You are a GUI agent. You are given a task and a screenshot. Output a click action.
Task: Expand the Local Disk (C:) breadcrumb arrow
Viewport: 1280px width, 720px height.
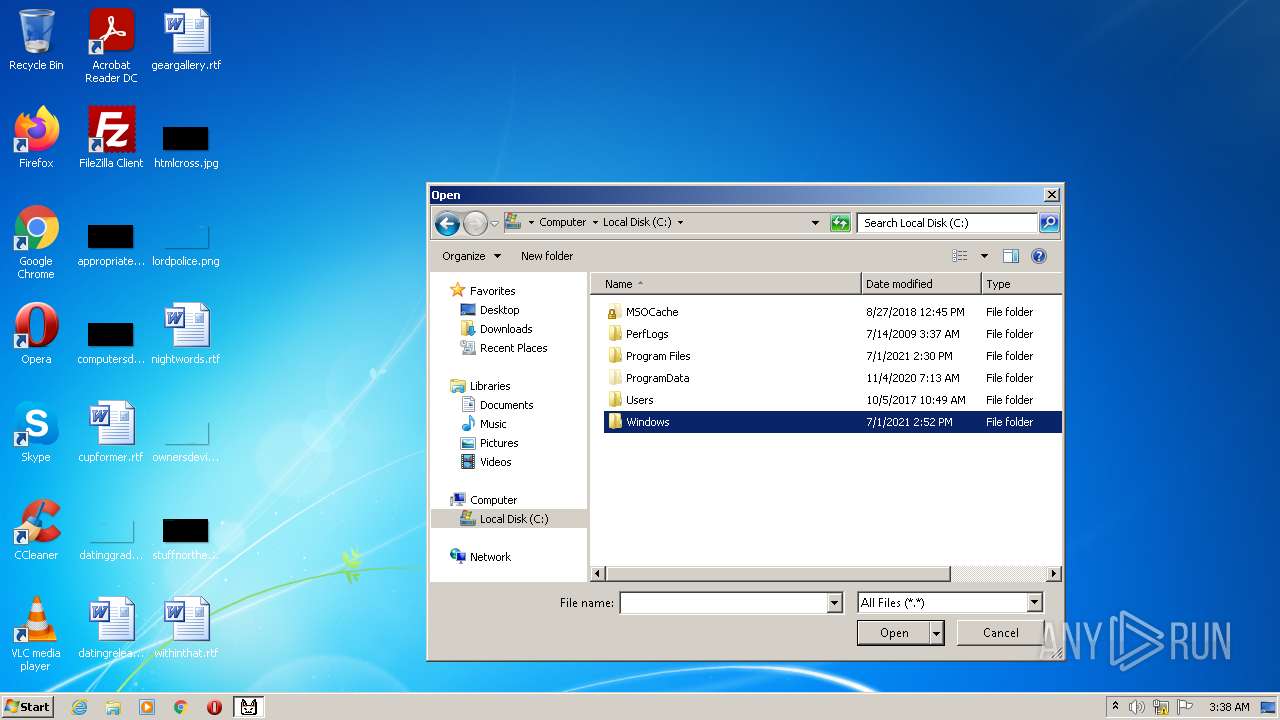(681, 223)
